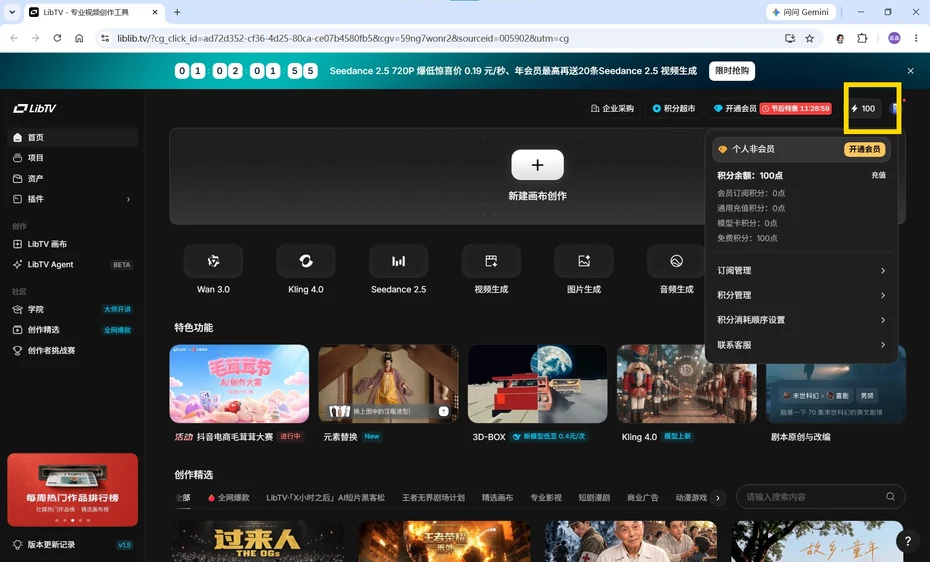Open the 元素替换 feature card
This screenshot has width=930, height=562.
[x=388, y=384]
